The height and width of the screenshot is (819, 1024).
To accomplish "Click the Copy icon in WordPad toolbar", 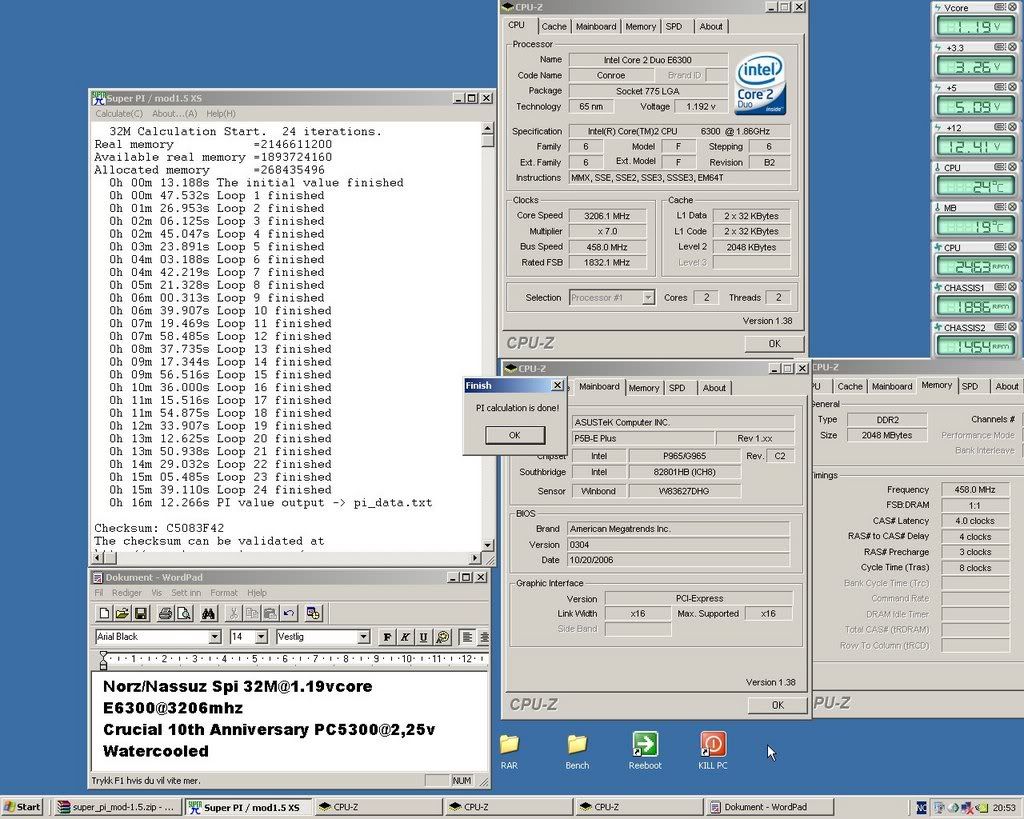I will pyautogui.click(x=251, y=613).
